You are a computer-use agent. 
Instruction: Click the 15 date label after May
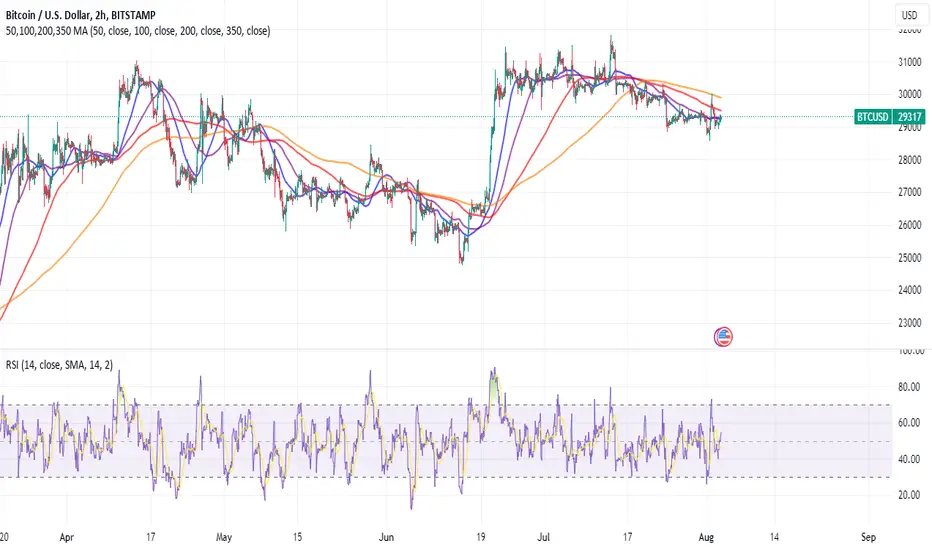(x=297, y=537)
